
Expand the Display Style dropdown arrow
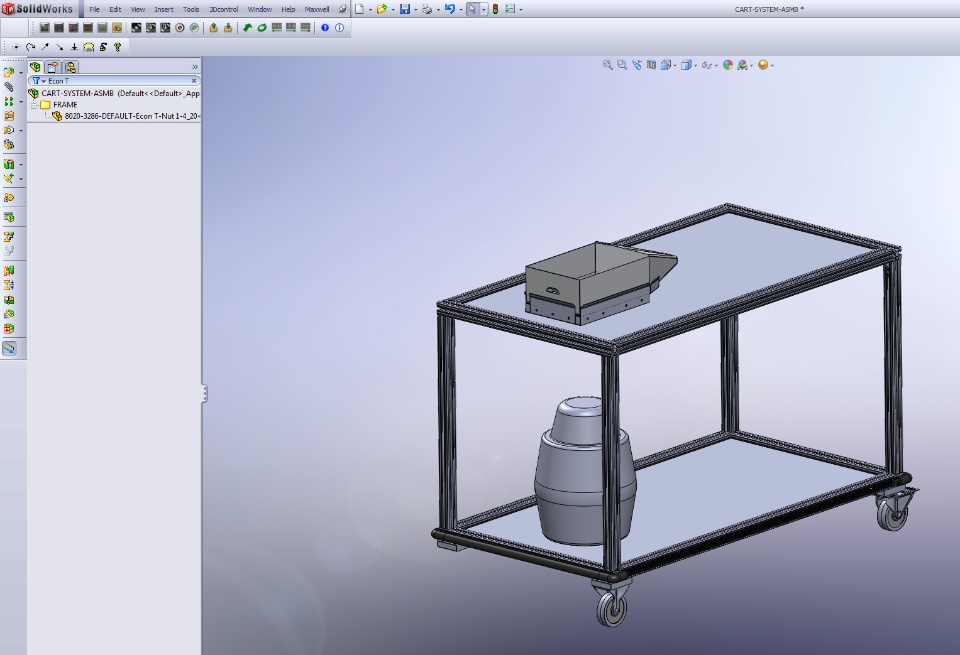(x=696, y=66)
